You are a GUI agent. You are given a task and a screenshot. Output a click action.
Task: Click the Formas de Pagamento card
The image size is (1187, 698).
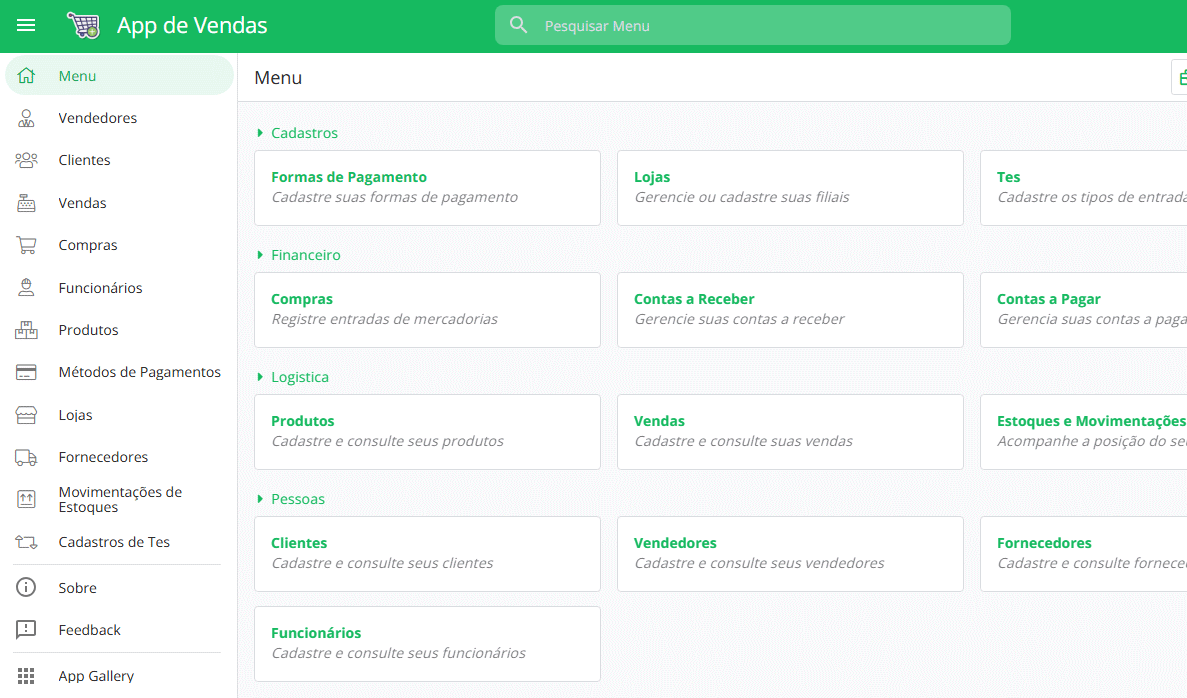pyautogui.click(x=427, y=187)
